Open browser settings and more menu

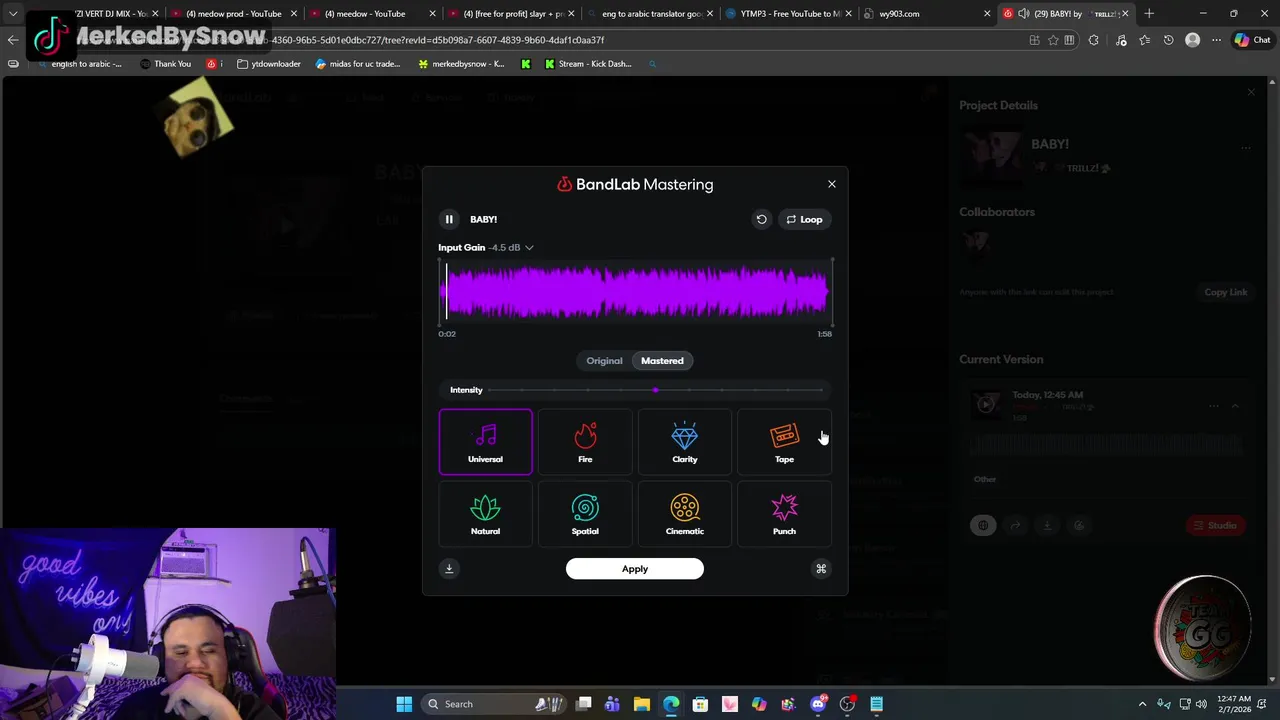(x=1216, y=40)
